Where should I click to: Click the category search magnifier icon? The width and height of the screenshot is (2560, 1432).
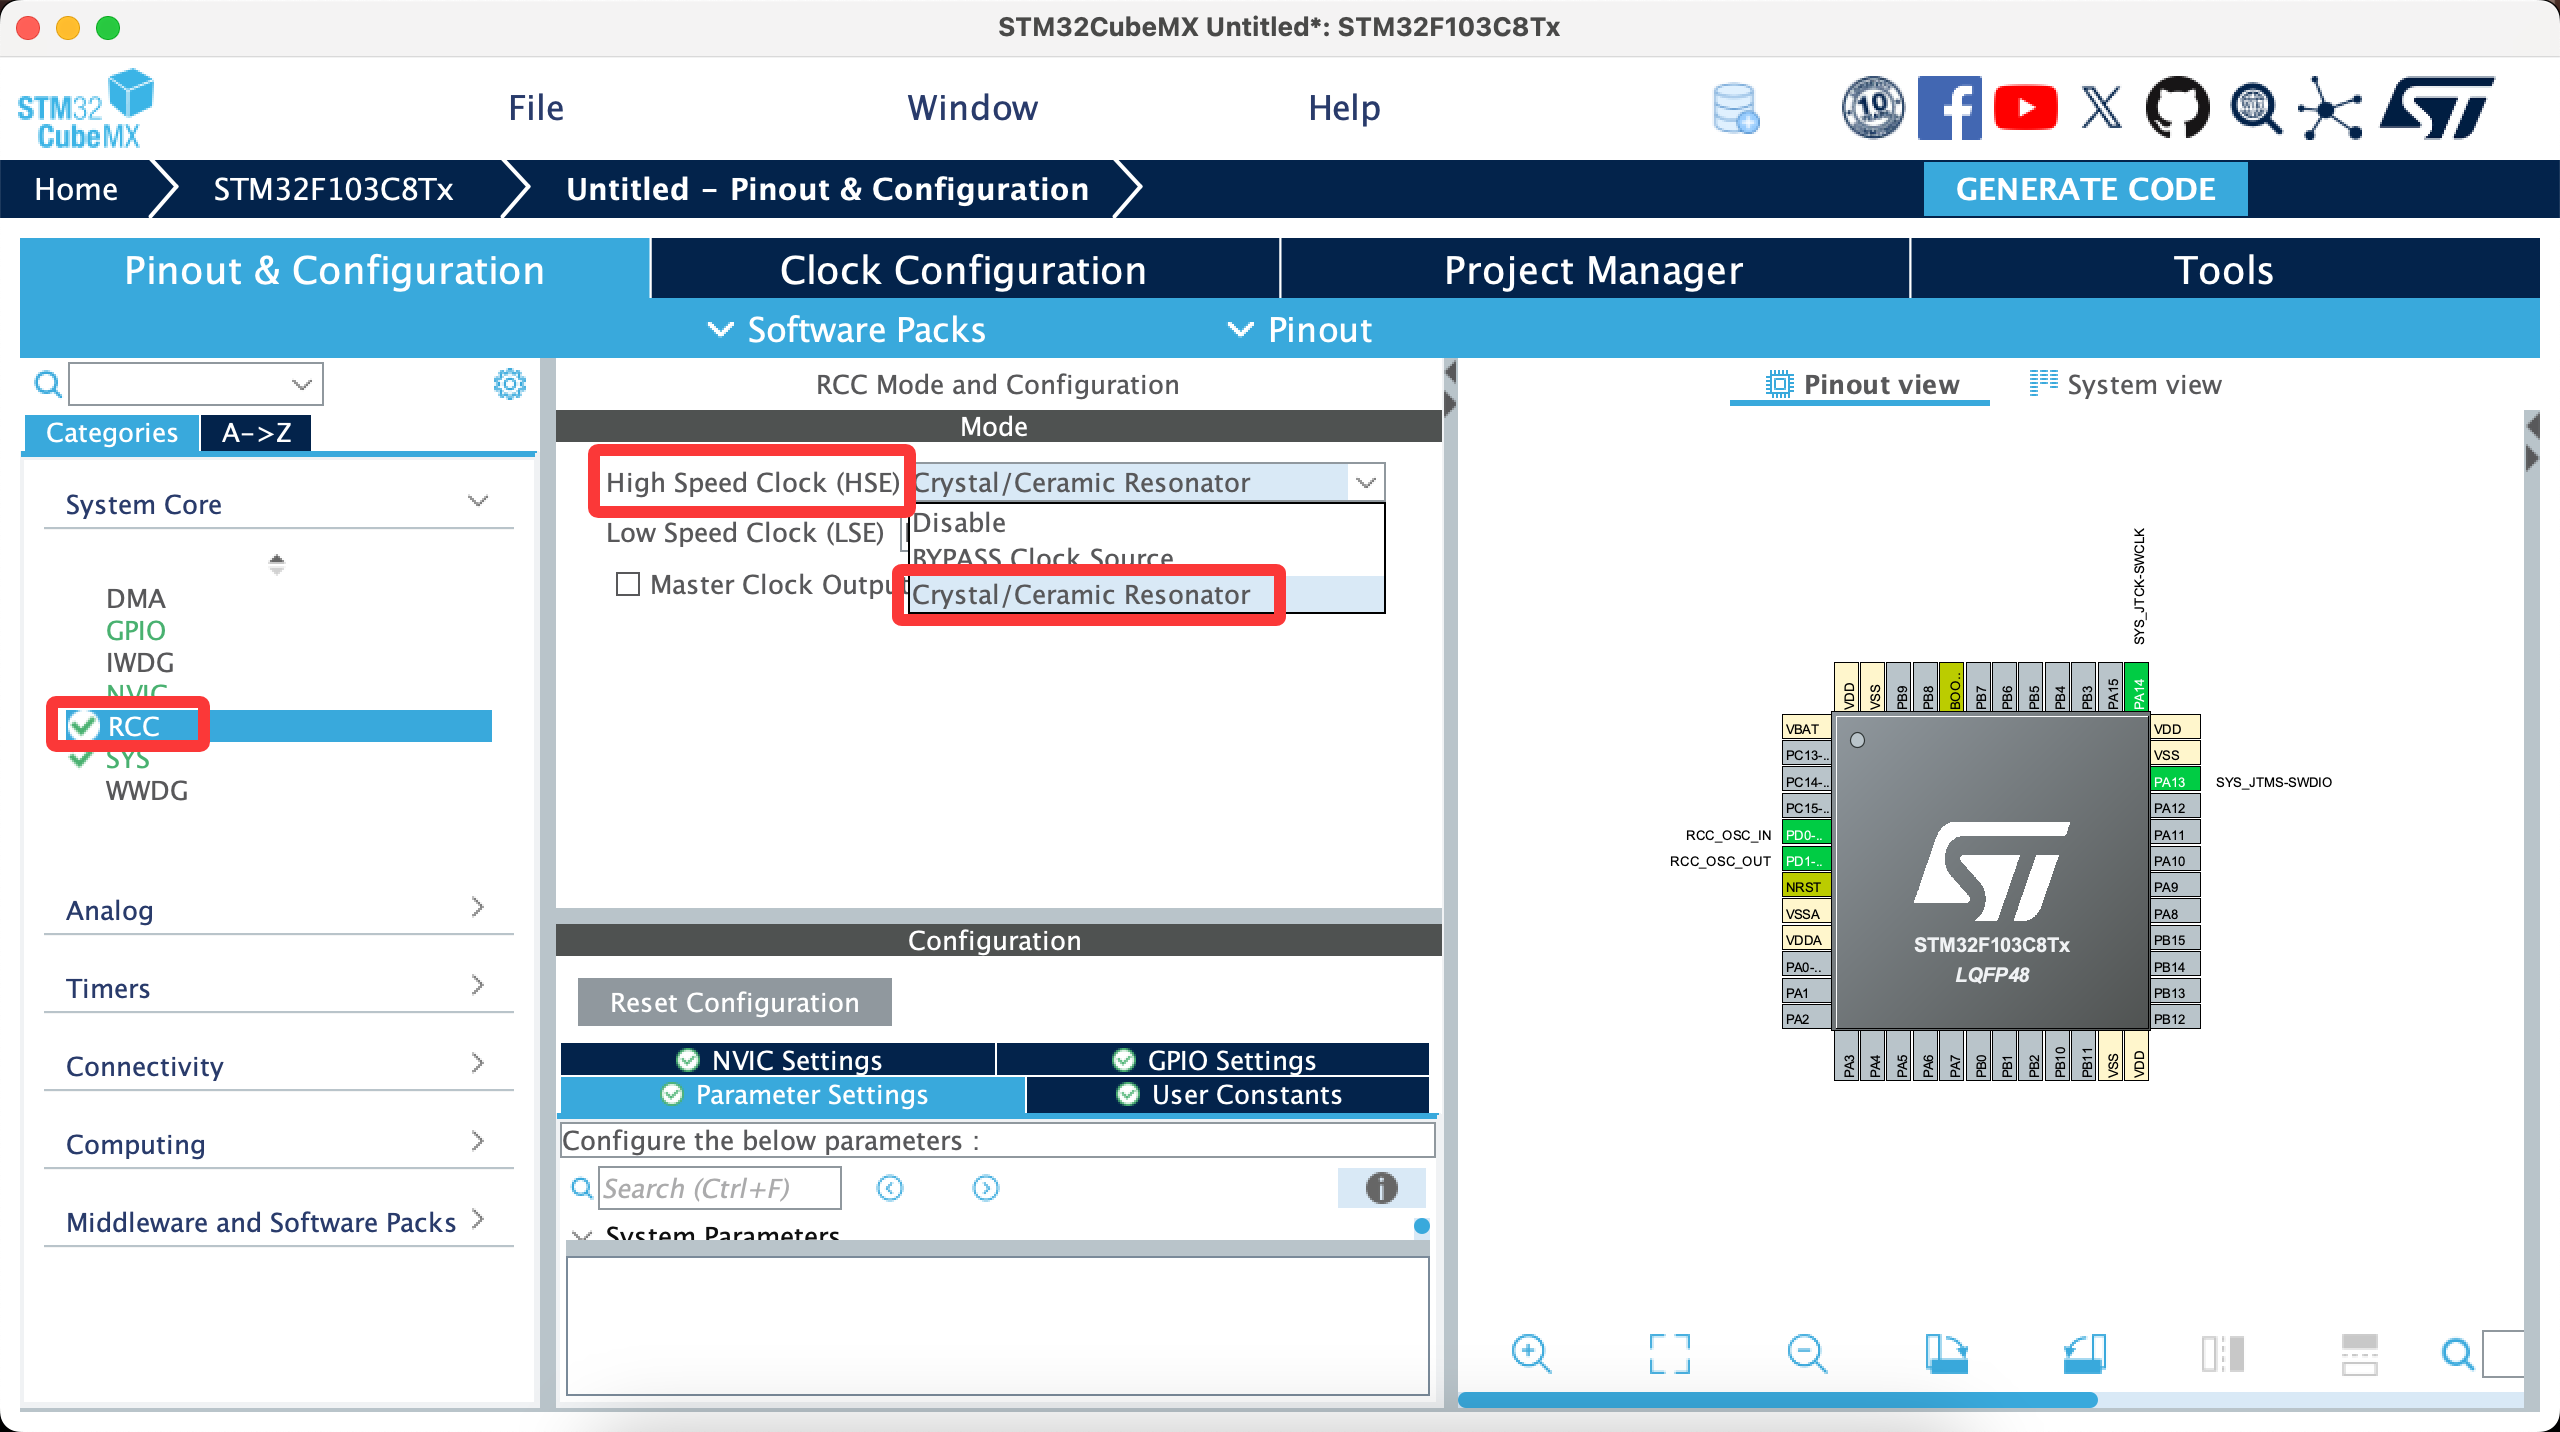coord(47,384)
